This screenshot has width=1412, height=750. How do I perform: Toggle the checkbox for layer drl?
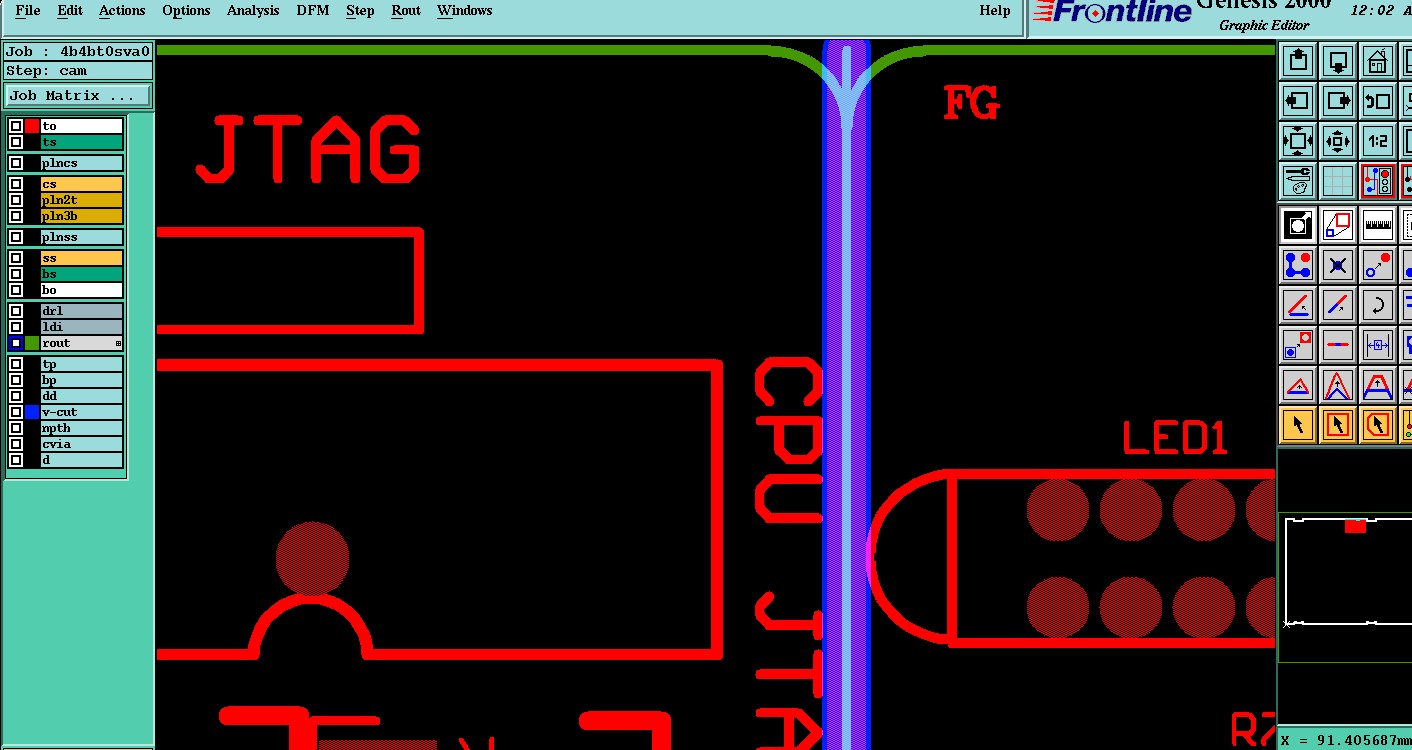(16, 311)
